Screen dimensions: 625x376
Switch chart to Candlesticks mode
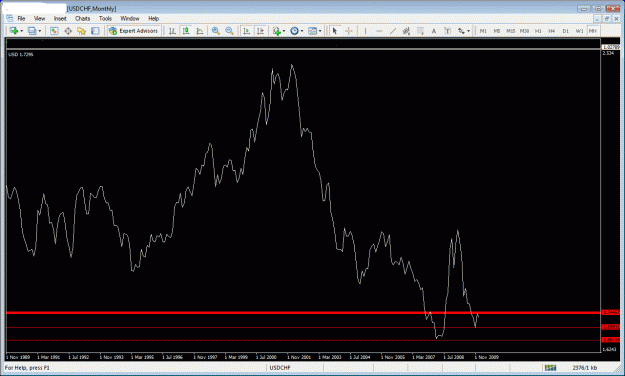[186, 31]
